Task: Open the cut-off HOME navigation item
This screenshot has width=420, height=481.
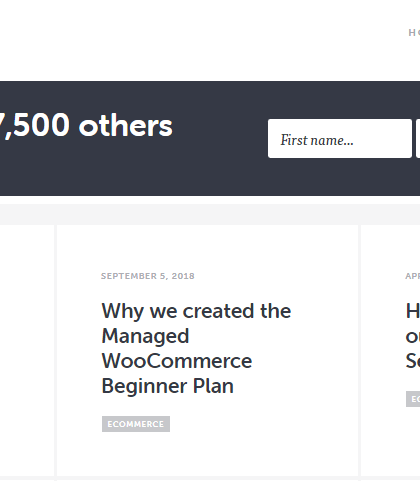Action: coord(414,33)
